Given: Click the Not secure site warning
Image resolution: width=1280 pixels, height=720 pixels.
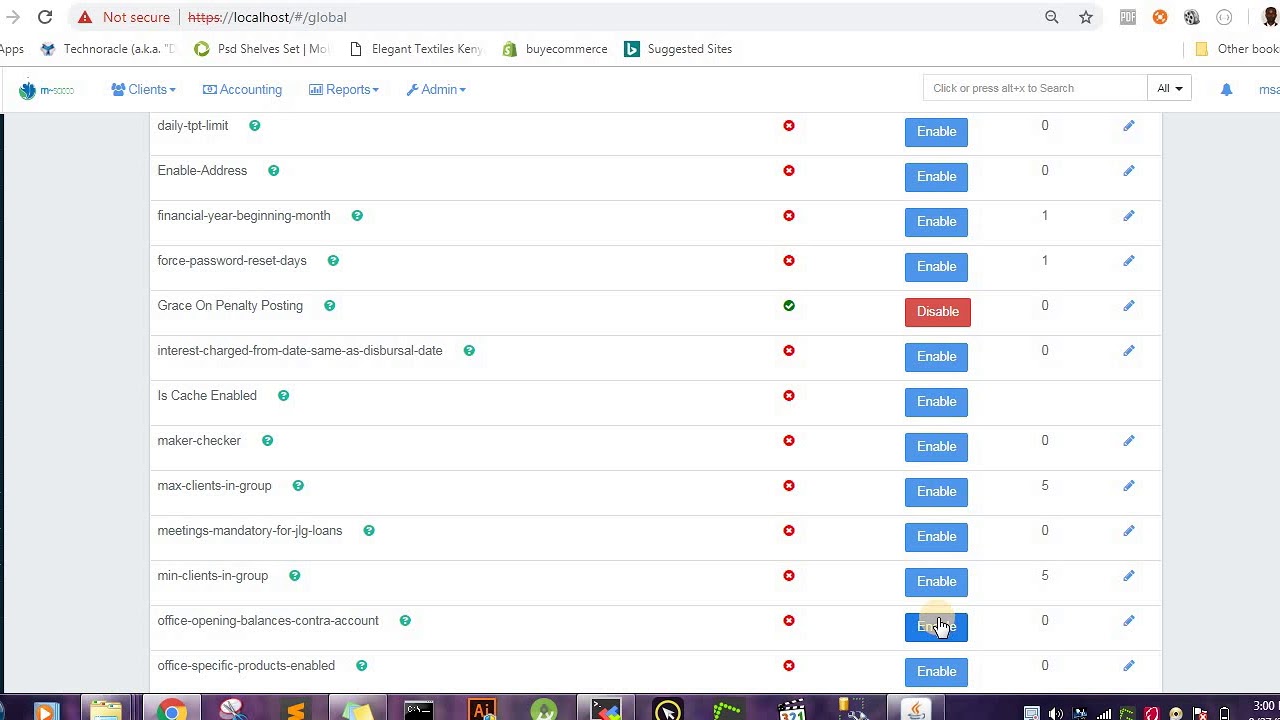Looking at the screenshot, I should point(124,17).
